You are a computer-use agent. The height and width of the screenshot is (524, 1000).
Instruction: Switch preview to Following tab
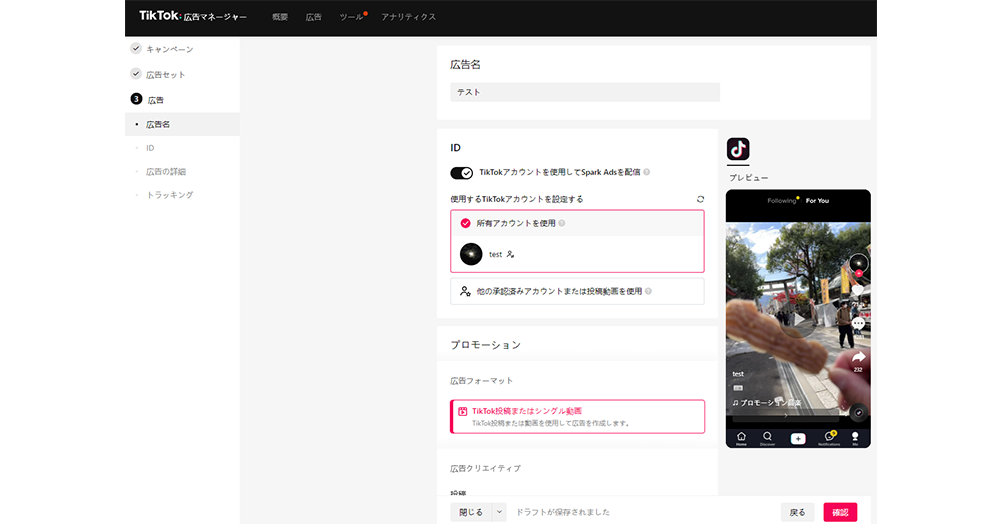pyautogui.click(x=782, y=201)
